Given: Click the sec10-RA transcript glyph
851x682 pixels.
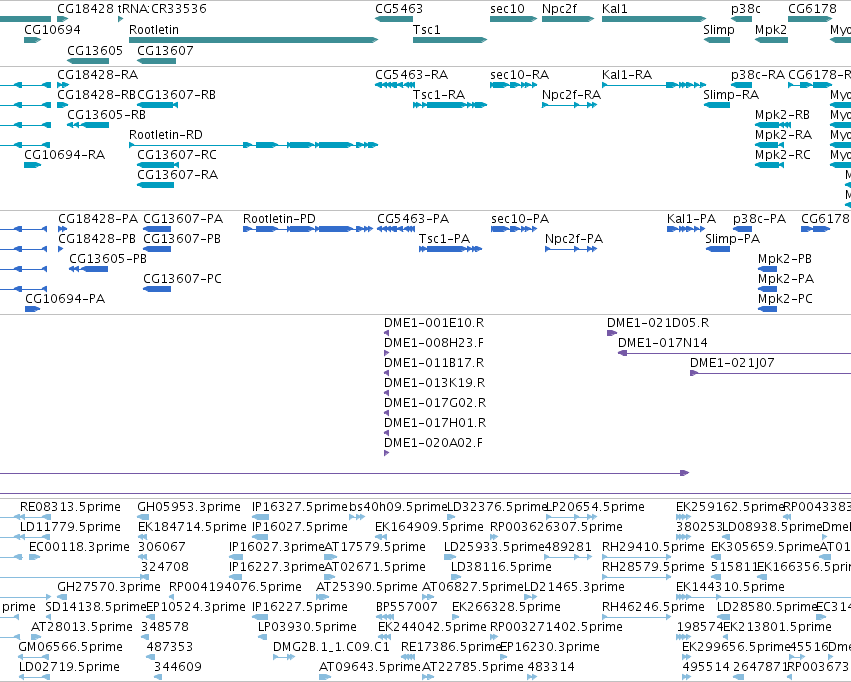Looking at the screenshot, I should pyautogui.click(x=513, y=85).
